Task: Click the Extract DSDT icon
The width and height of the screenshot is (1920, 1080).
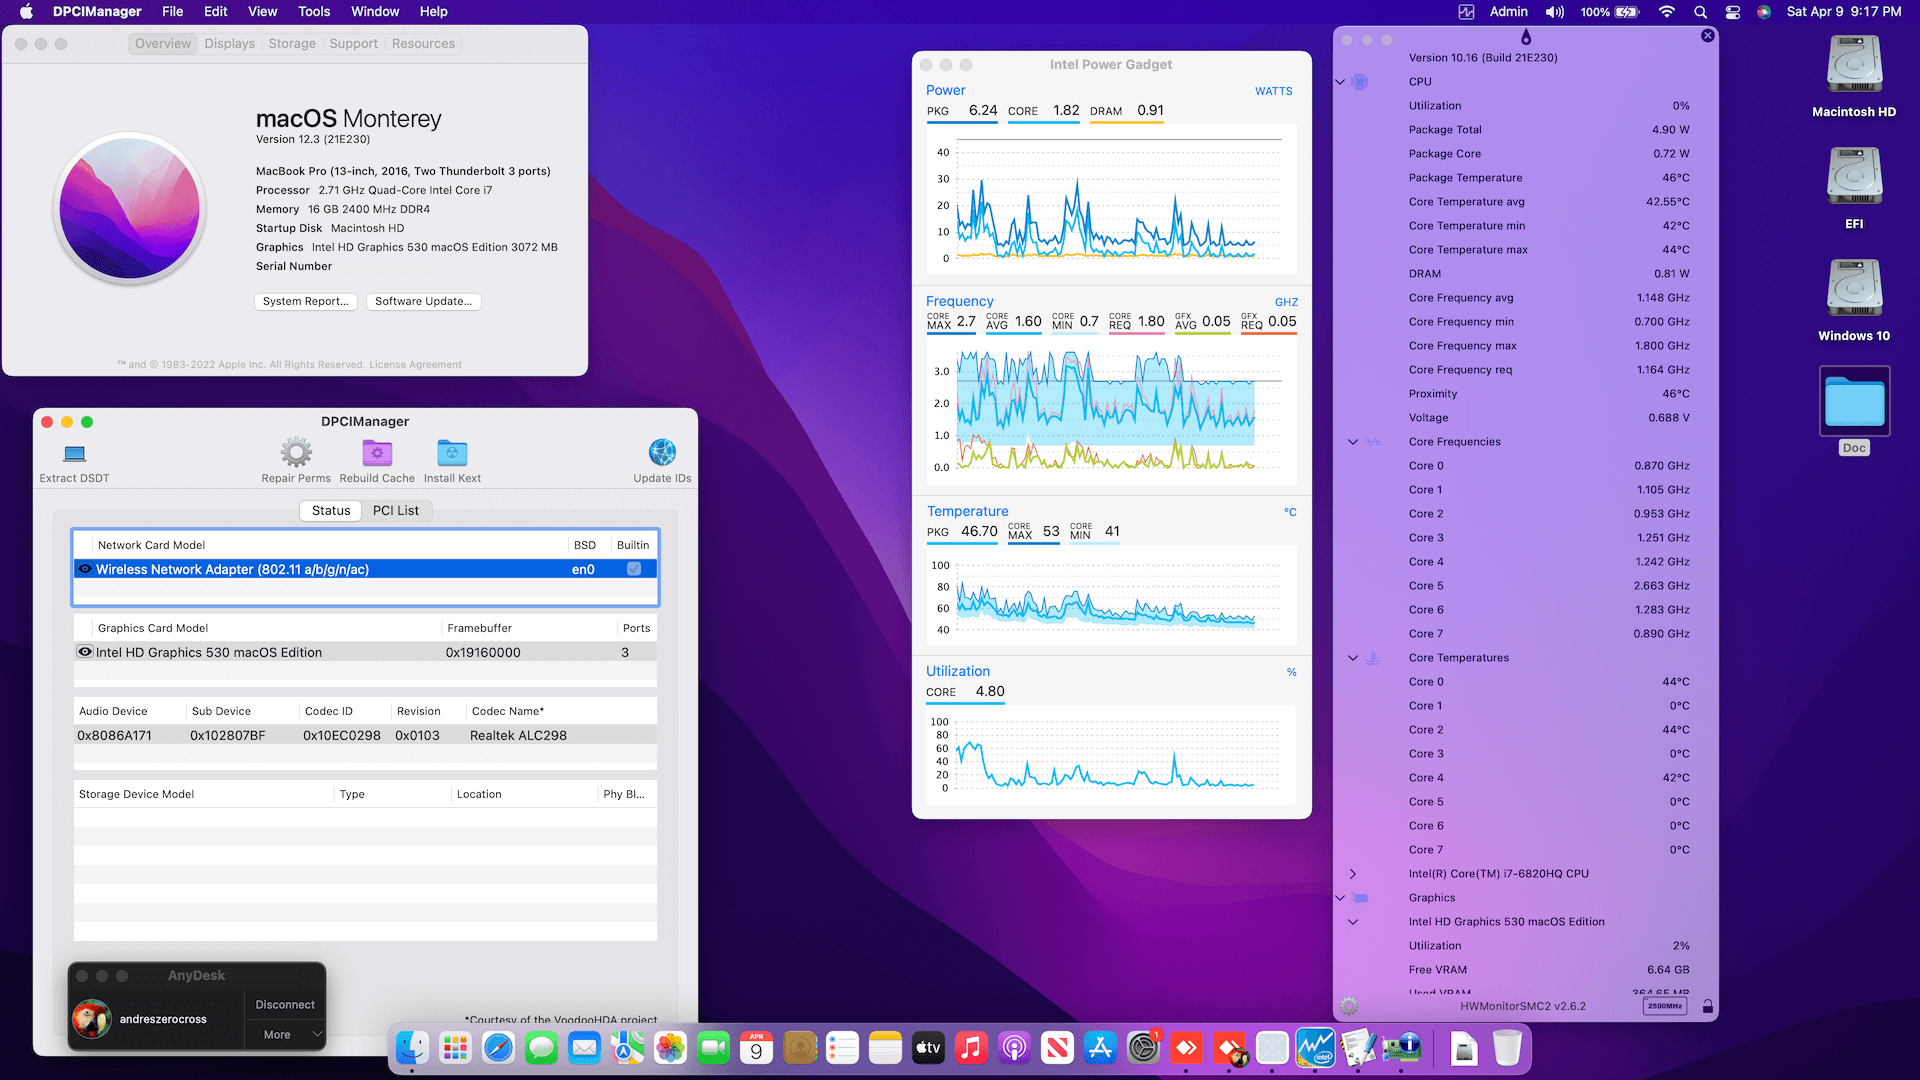Action: (x=75, y=454)
